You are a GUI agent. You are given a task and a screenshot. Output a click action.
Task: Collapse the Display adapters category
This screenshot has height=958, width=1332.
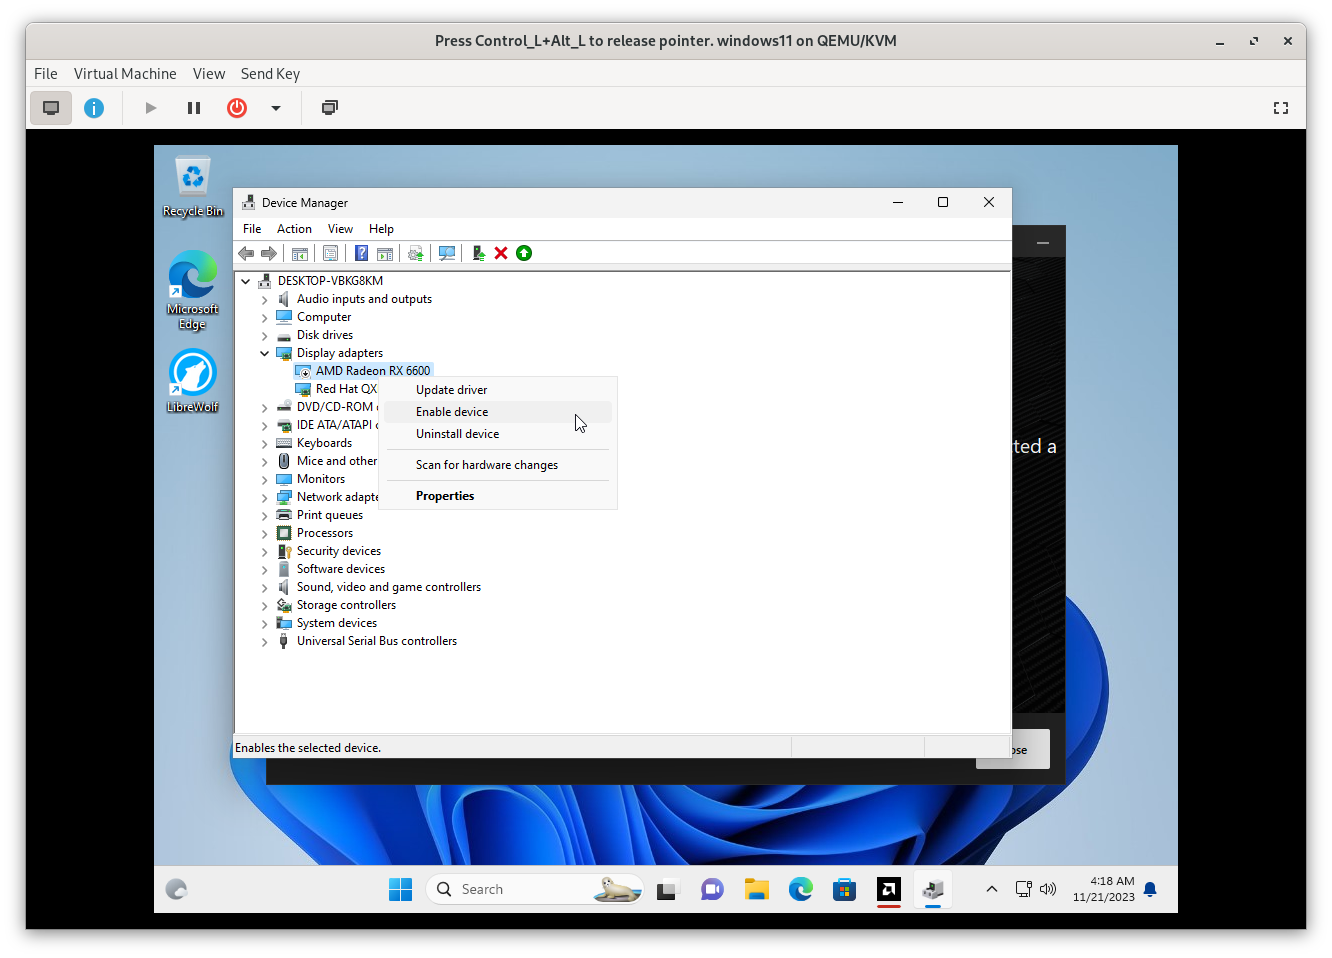point(265,353)
